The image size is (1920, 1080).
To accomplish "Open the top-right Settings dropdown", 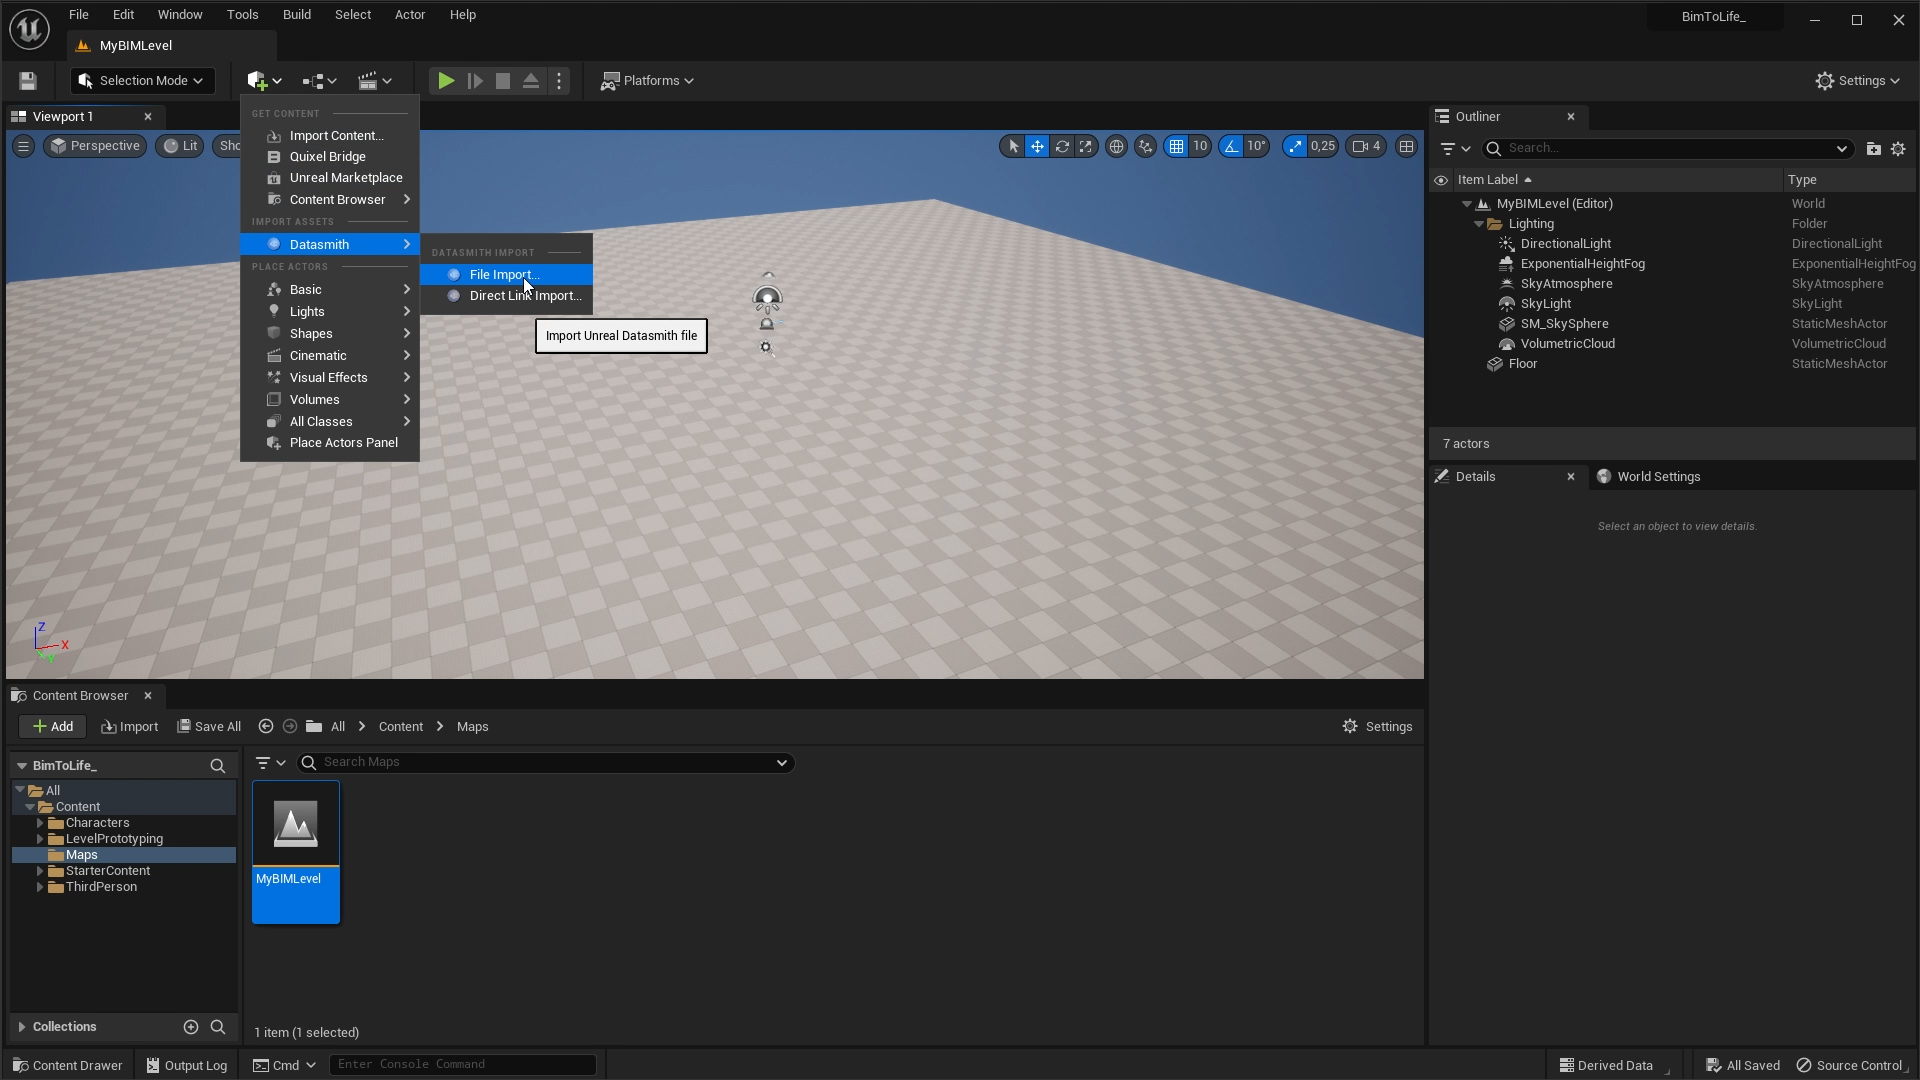I will pyautogui.click(x=1857, y=81).
